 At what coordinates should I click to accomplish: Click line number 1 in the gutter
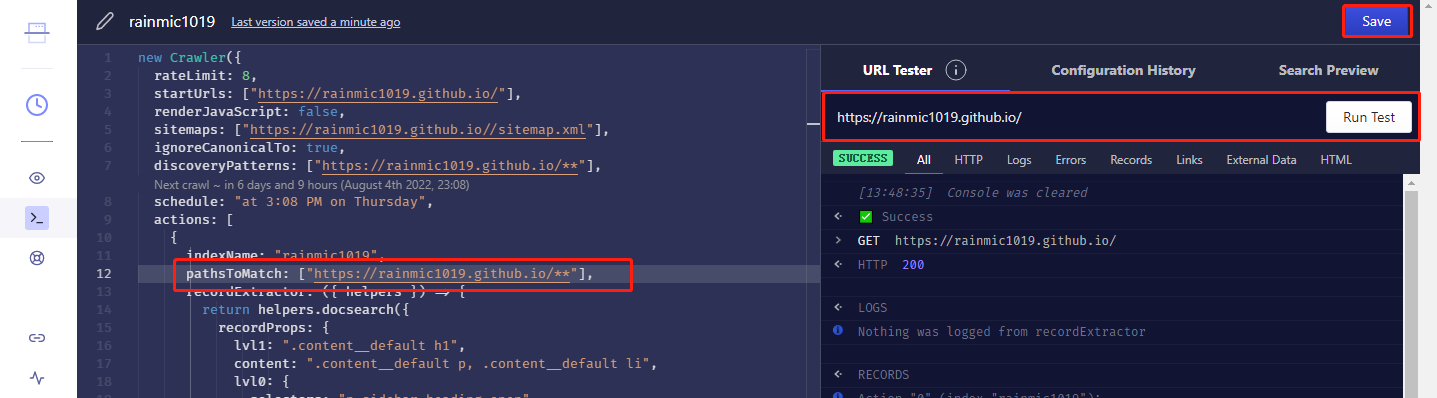coord(108,58)
